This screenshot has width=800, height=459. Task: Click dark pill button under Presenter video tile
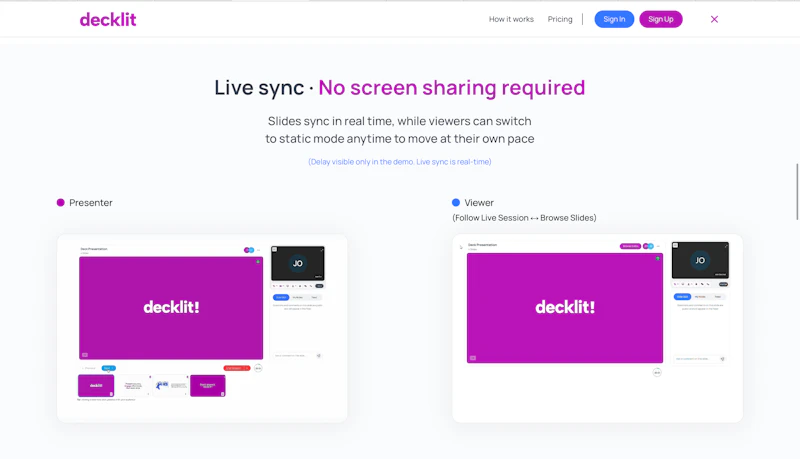[319, 286]
